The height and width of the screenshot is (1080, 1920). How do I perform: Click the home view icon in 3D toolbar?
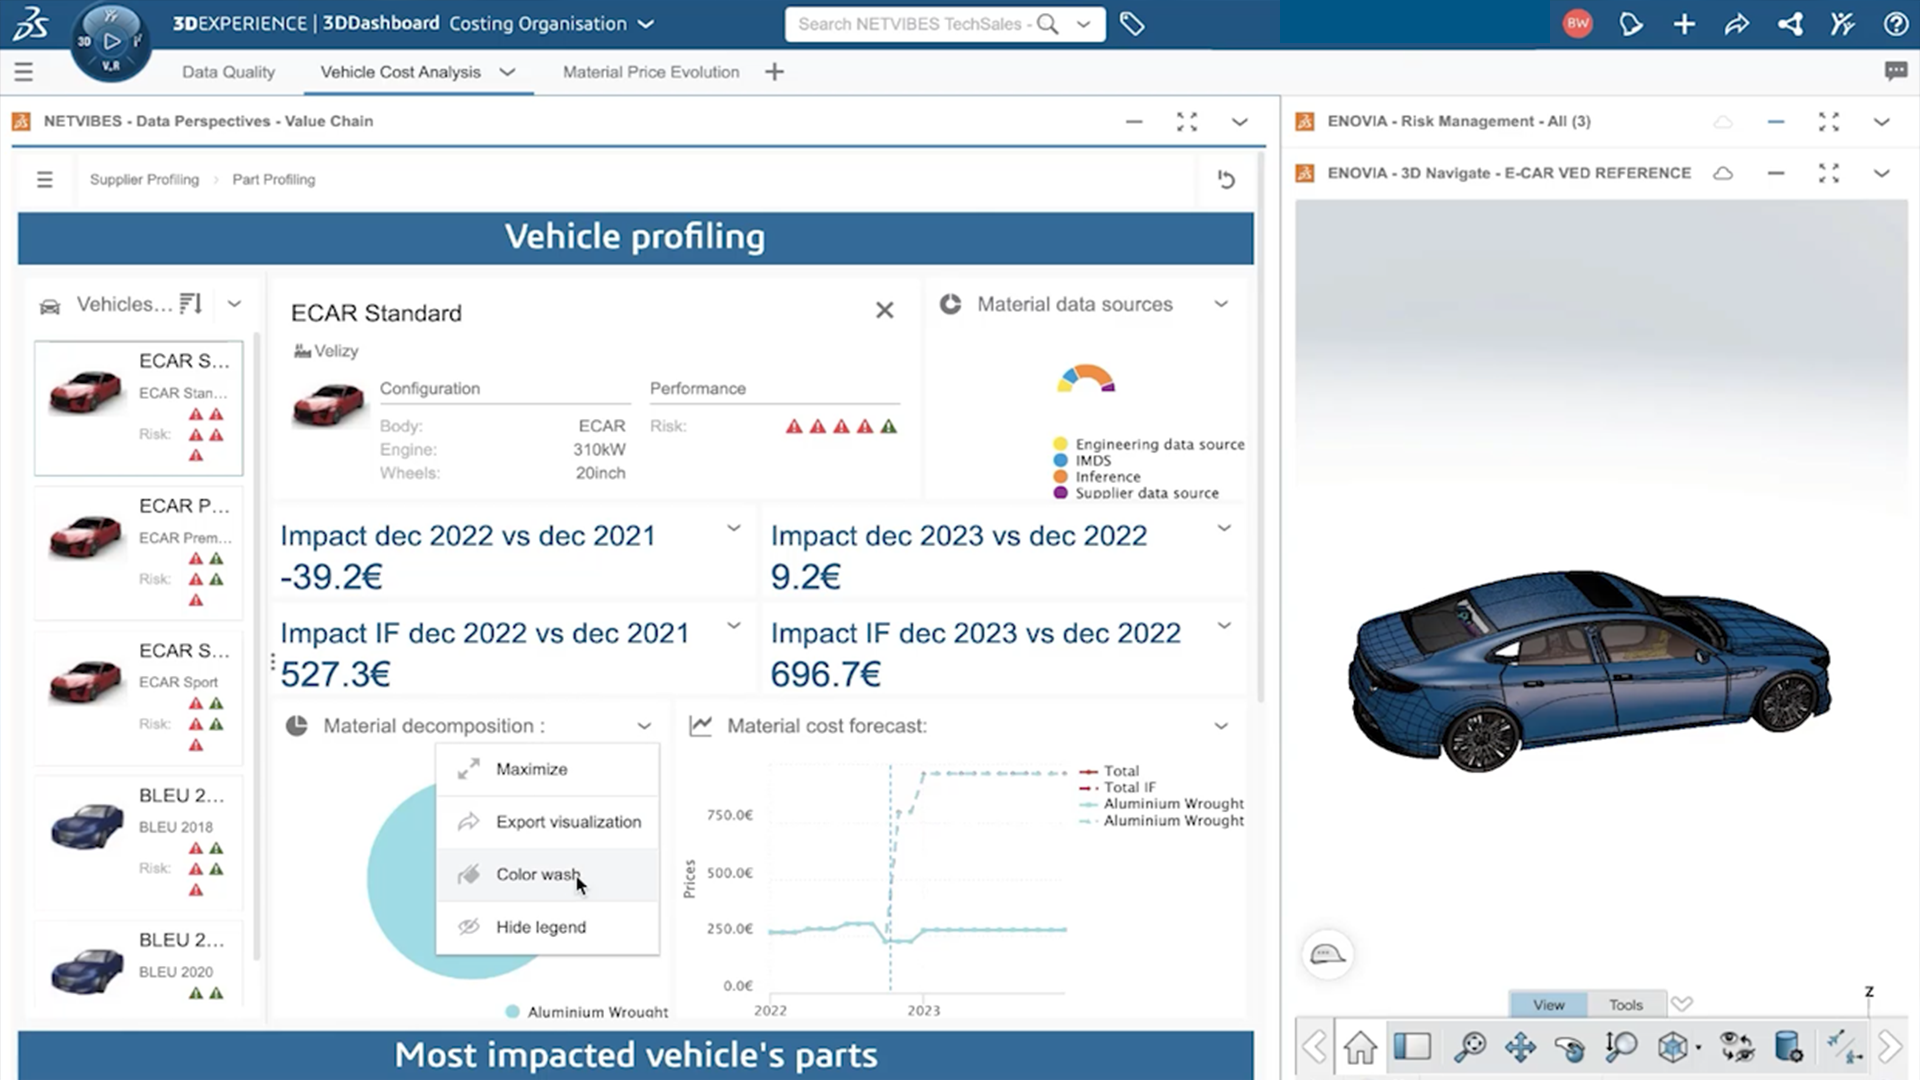(x=1360, y=1047)
